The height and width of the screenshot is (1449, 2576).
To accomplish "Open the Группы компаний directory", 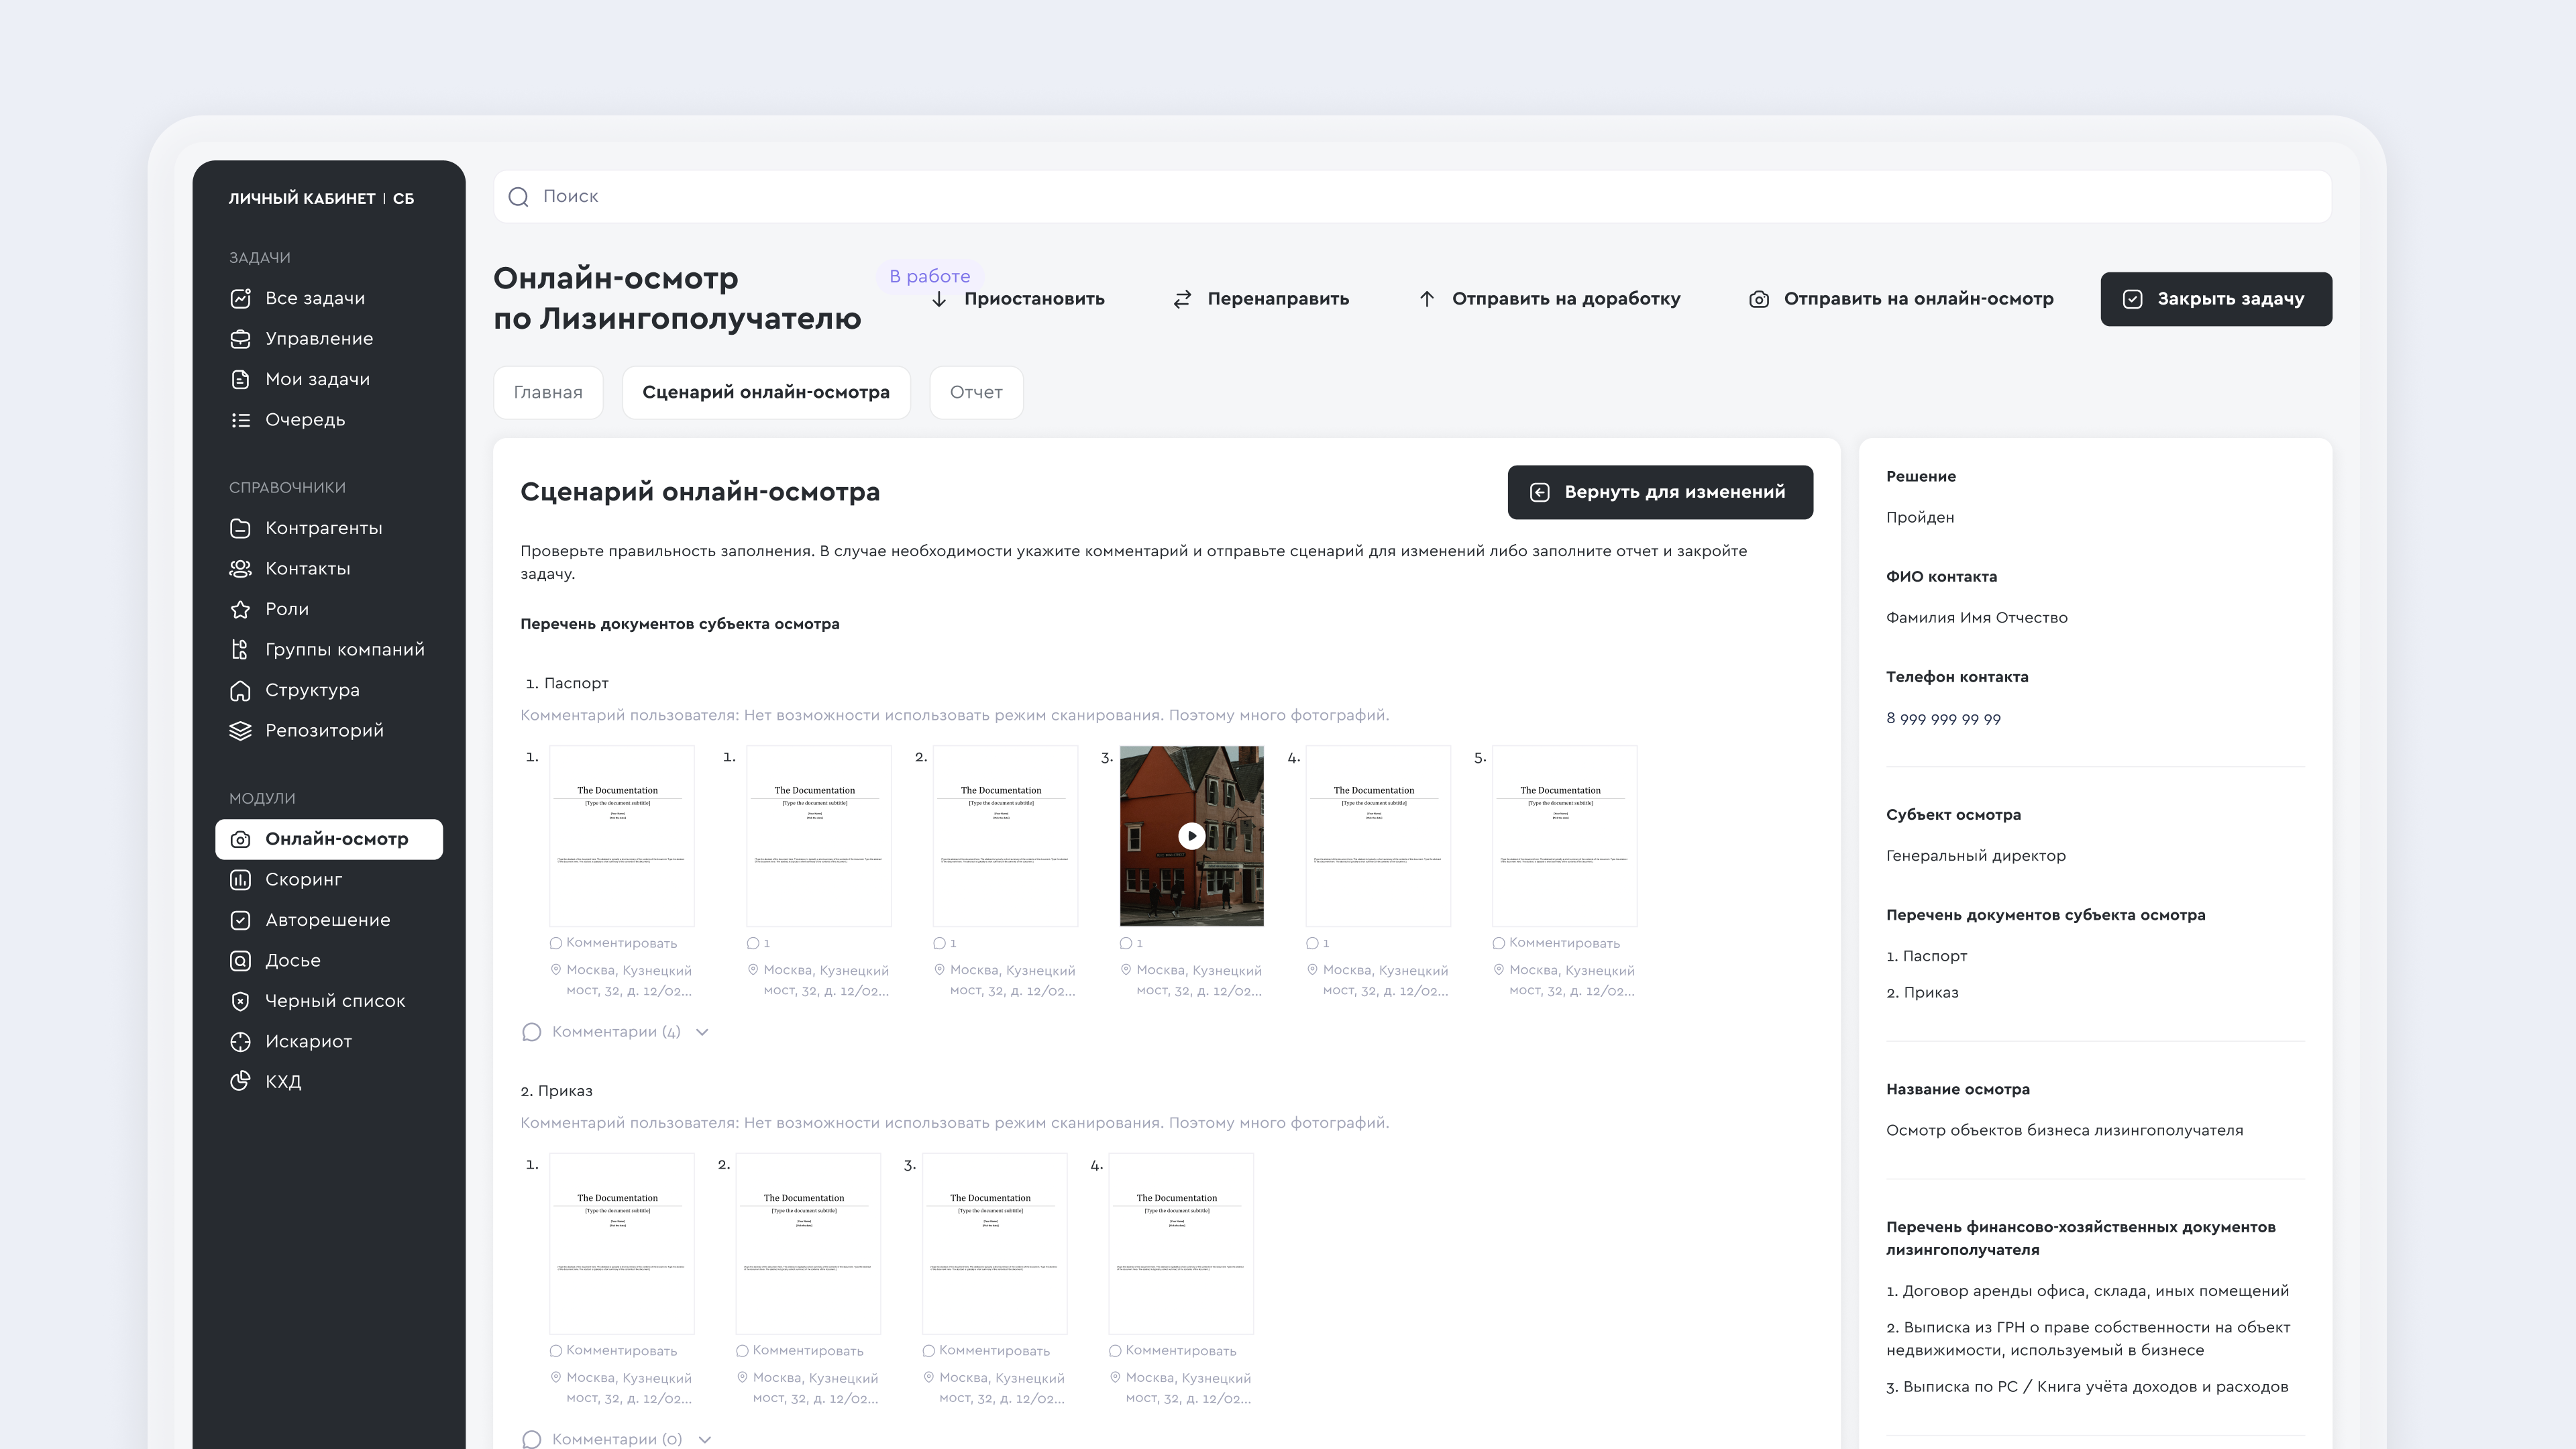I will point(344,649).
